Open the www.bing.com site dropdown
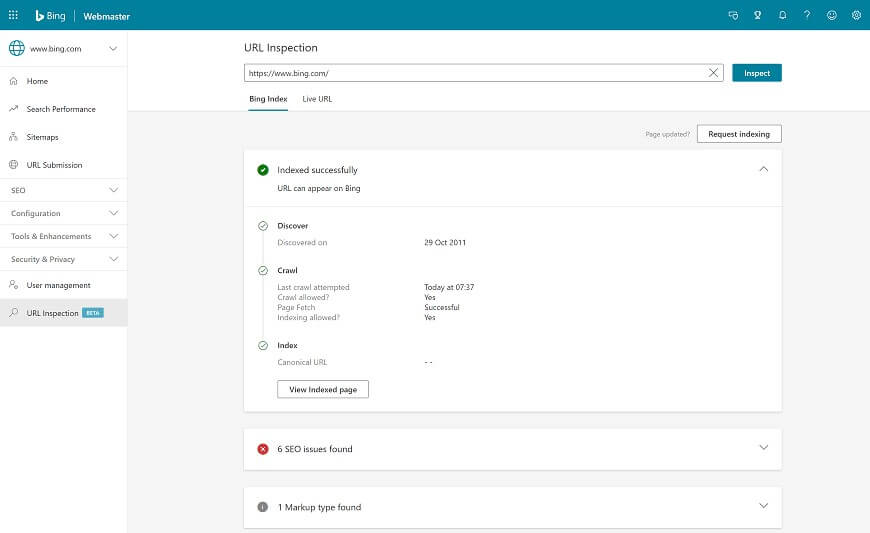Viewport: 870px width, 533px height. pos(113,48)
